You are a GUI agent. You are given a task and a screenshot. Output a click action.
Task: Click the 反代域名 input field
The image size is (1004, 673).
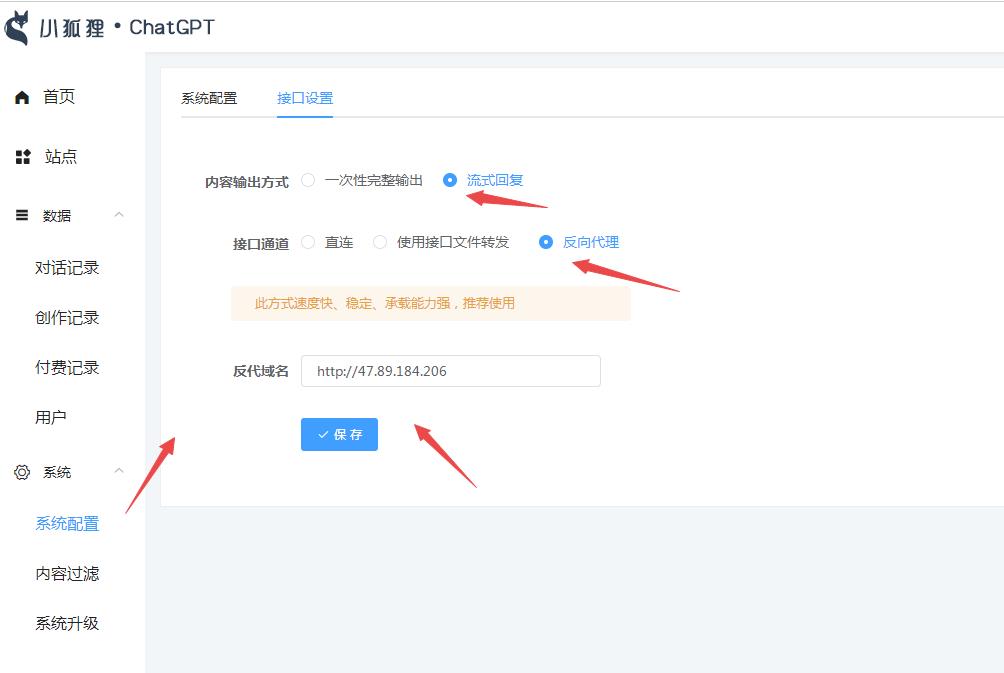click(451, 371)
